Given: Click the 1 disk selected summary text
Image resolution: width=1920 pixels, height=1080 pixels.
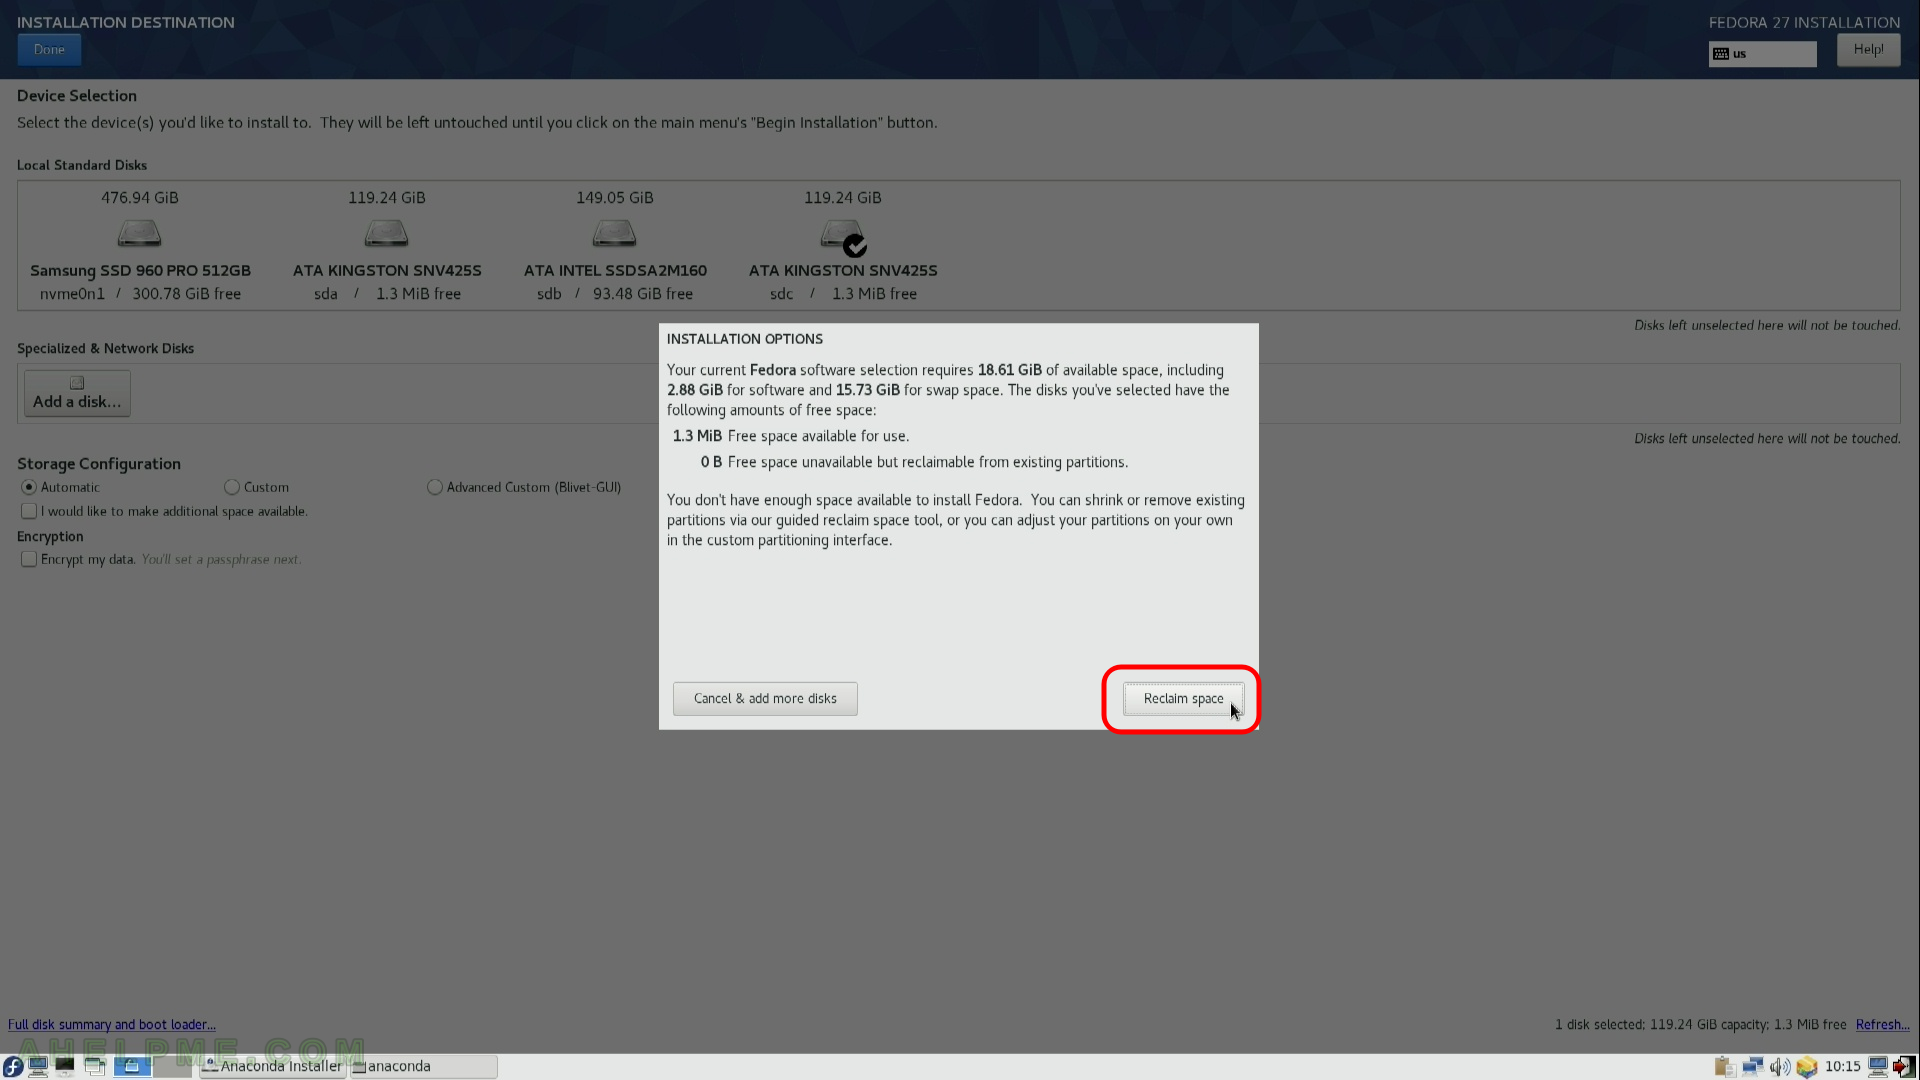Looking at the screenshot, I should (1700, 1025).
